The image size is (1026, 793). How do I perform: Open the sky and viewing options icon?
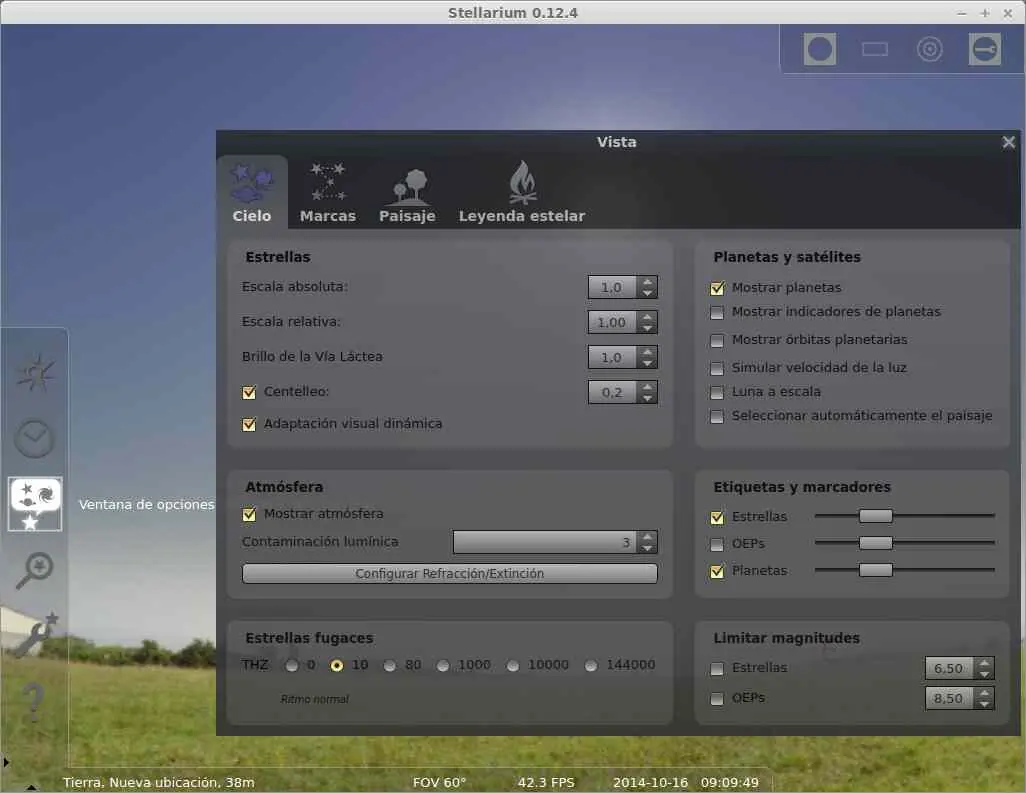[x=35, y=504]
